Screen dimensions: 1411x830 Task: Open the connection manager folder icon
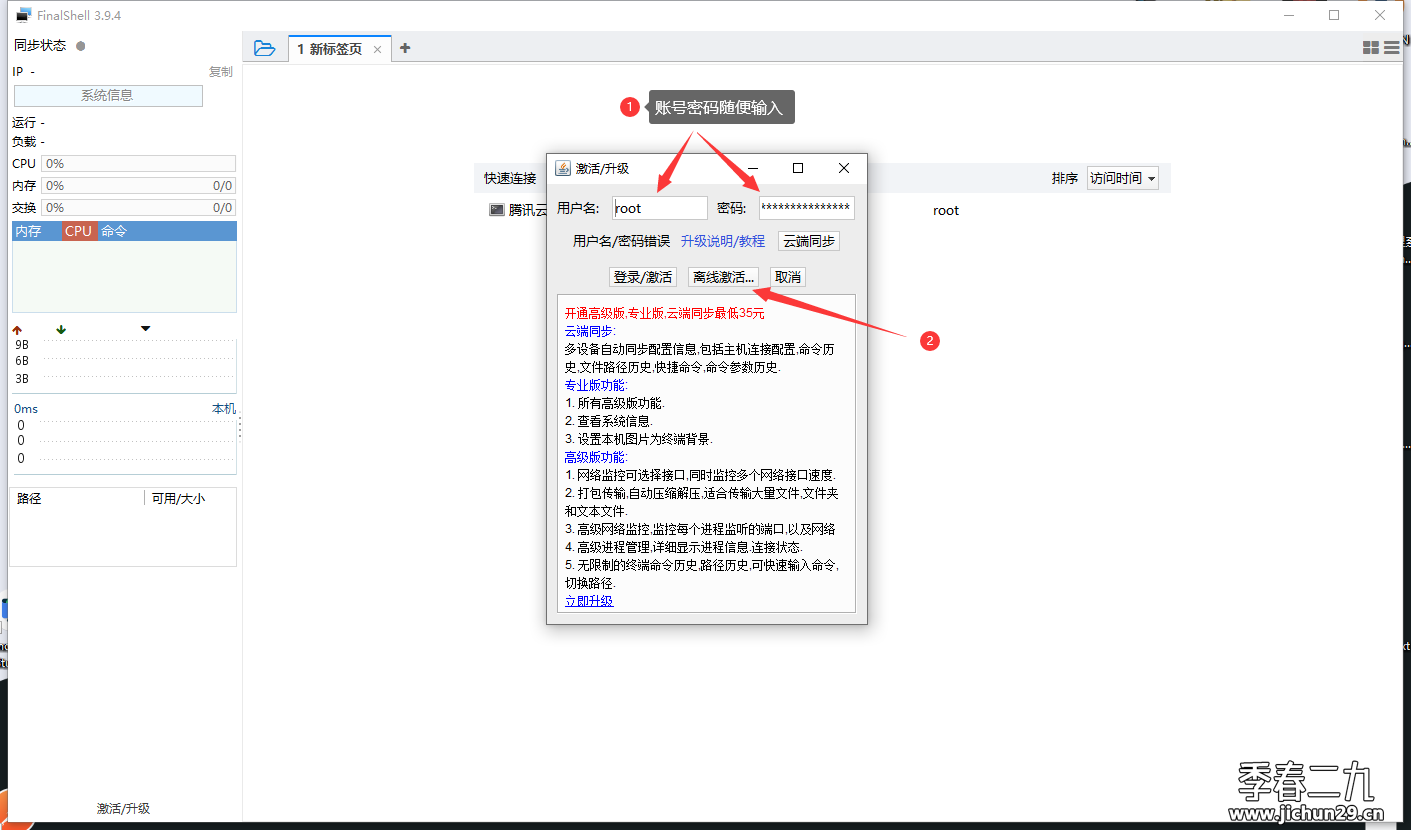pyautogui.click(x=264, y=48)
